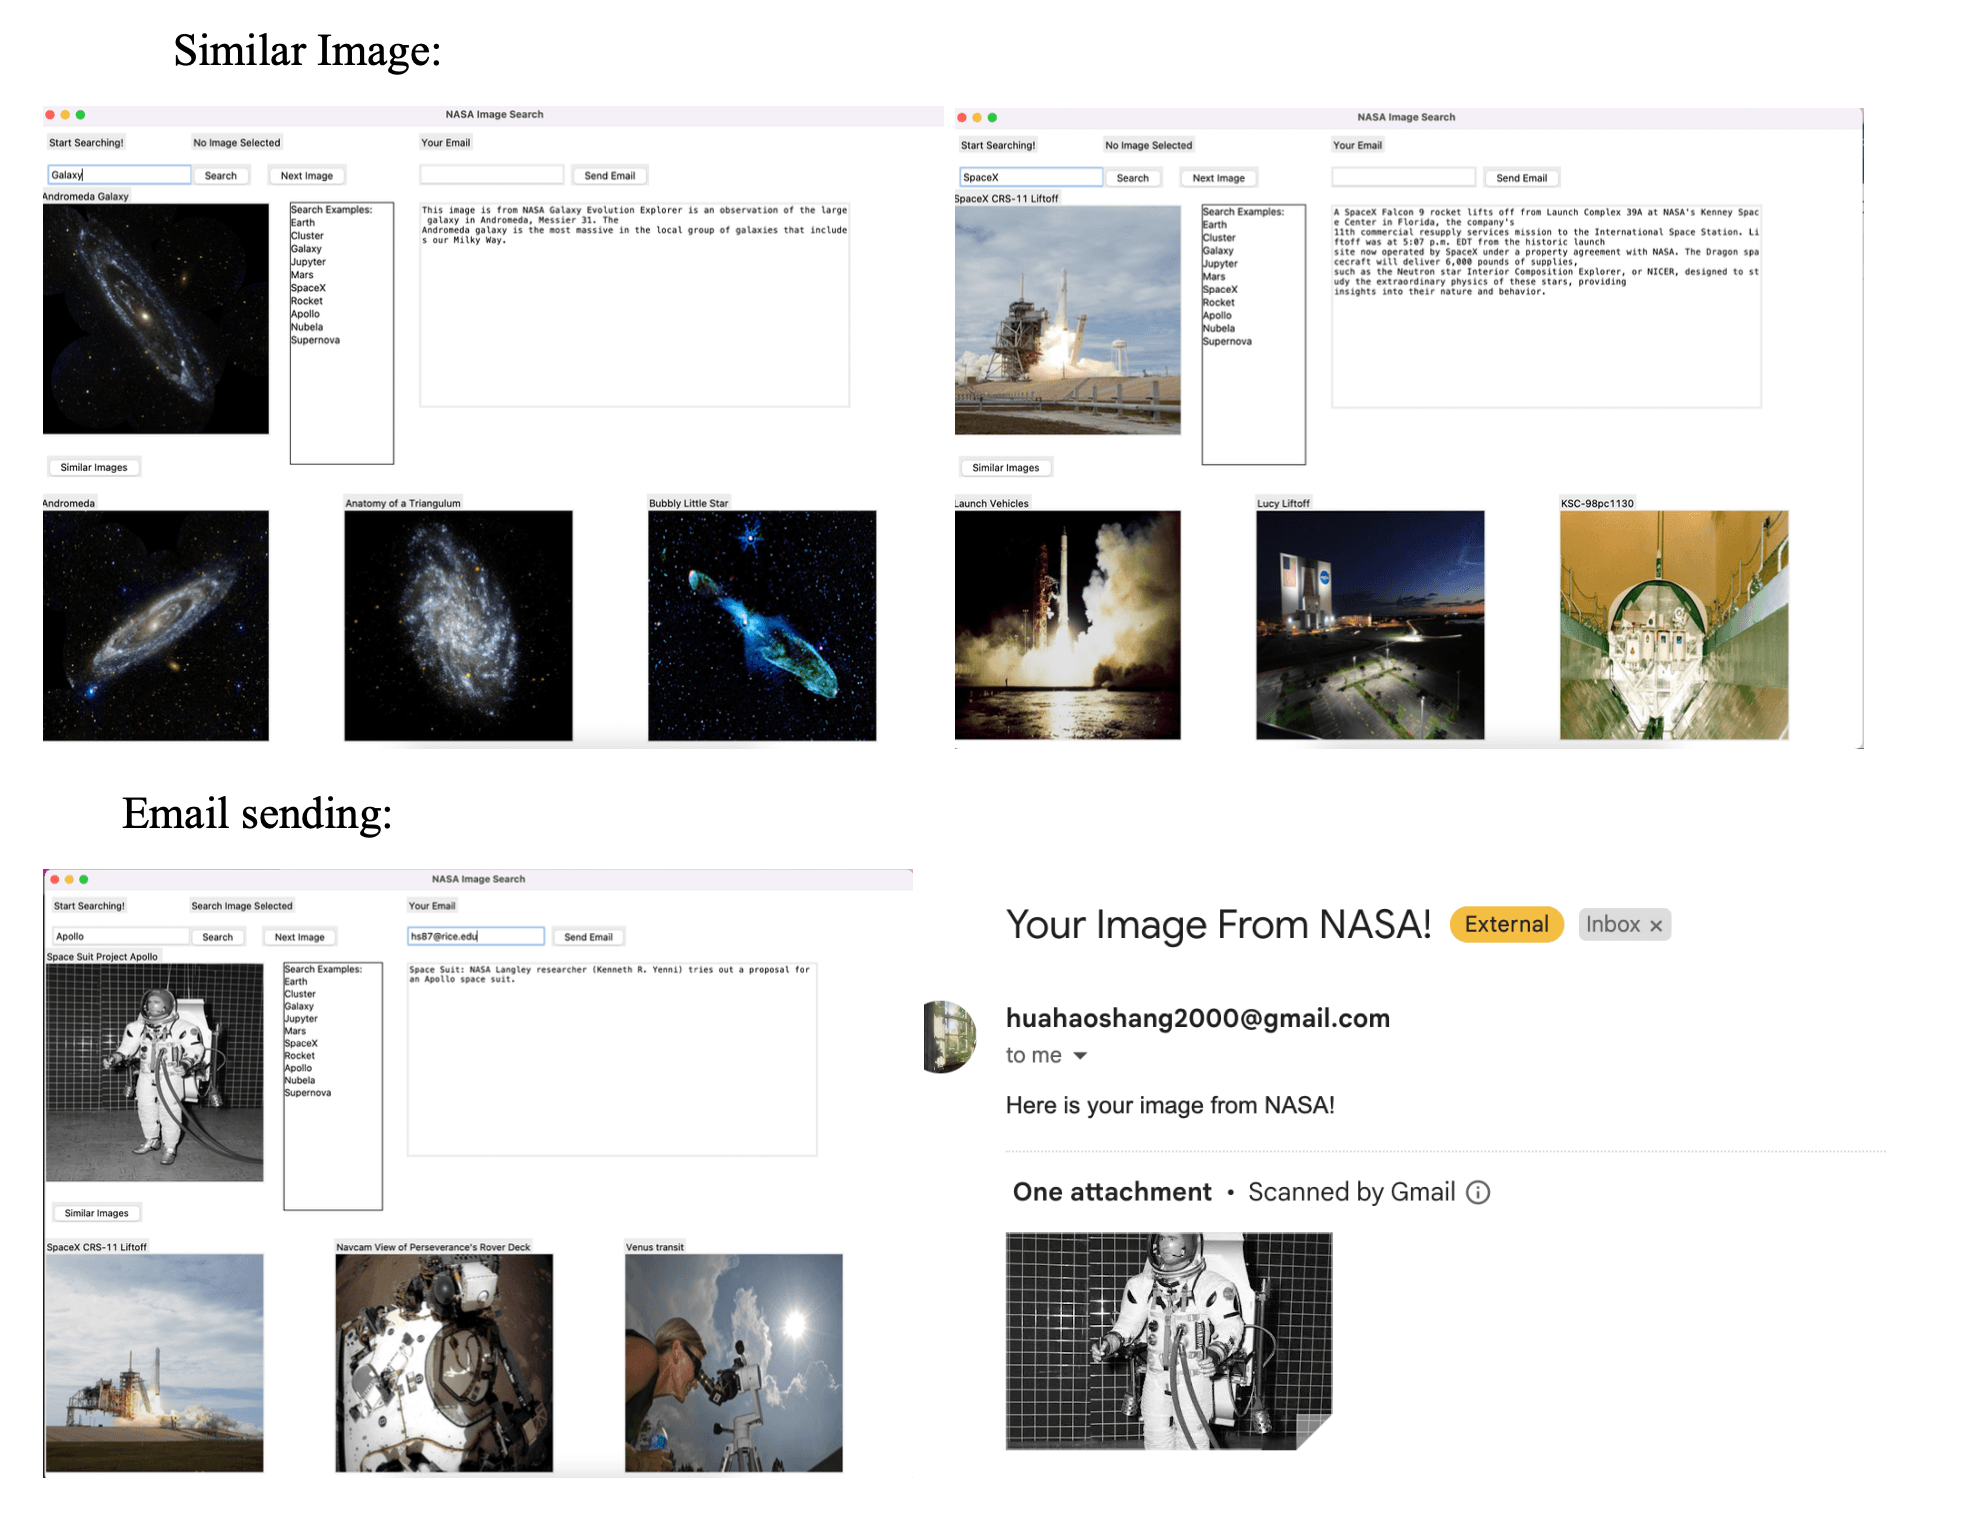
Task: Choose 'Rocket' in the SpaceX window examples list
Action: click(x=1218, y=302)
